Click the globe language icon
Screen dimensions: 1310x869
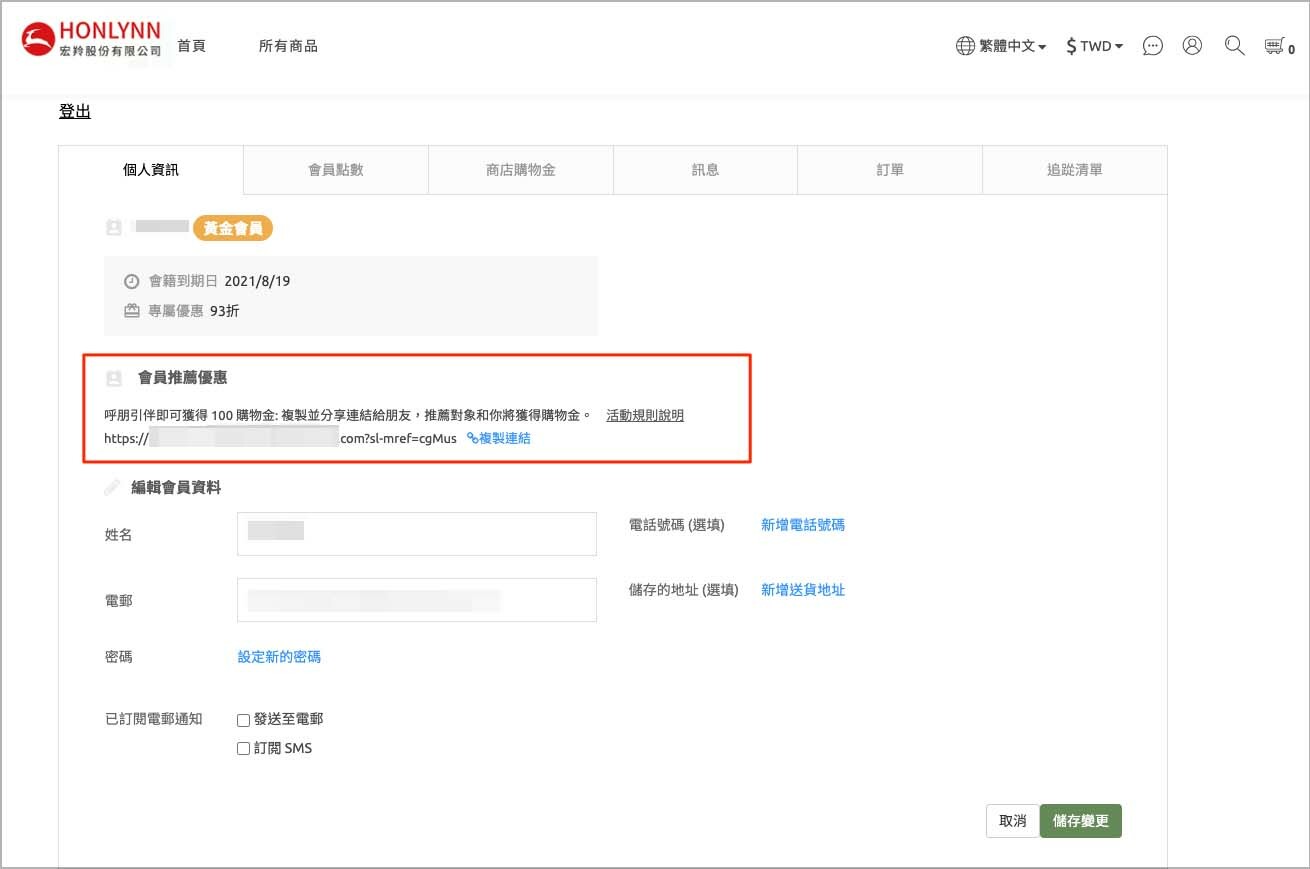coord(965,46)
